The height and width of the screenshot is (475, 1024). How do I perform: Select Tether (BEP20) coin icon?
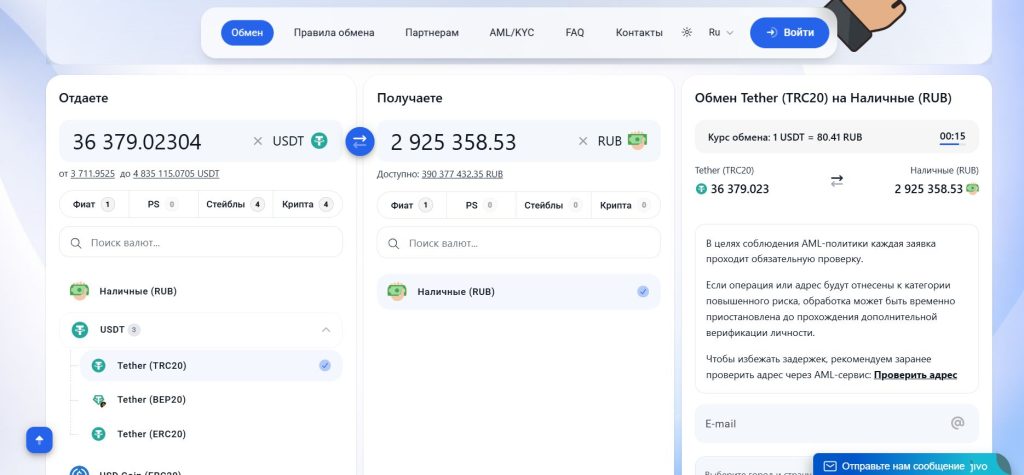point(99,400)
